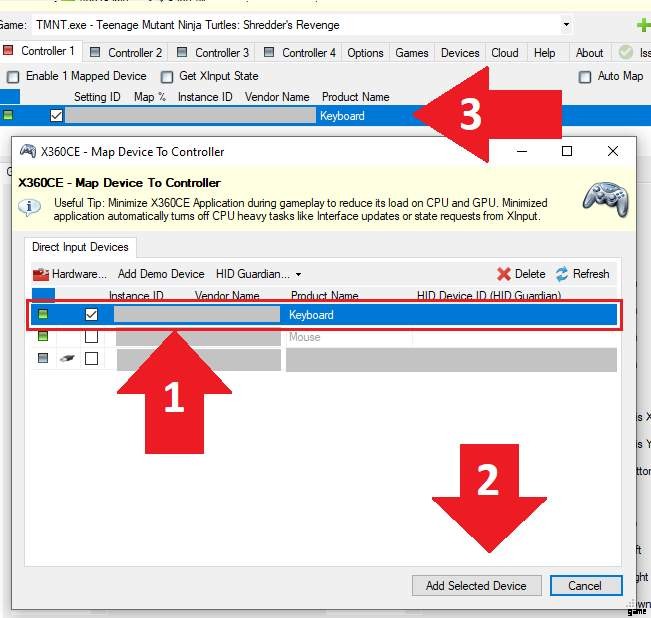The width and height of the screenshot is (651, 618).
Task: Click green status icon of main window Keyboard row
Action: tap(8, 115)
